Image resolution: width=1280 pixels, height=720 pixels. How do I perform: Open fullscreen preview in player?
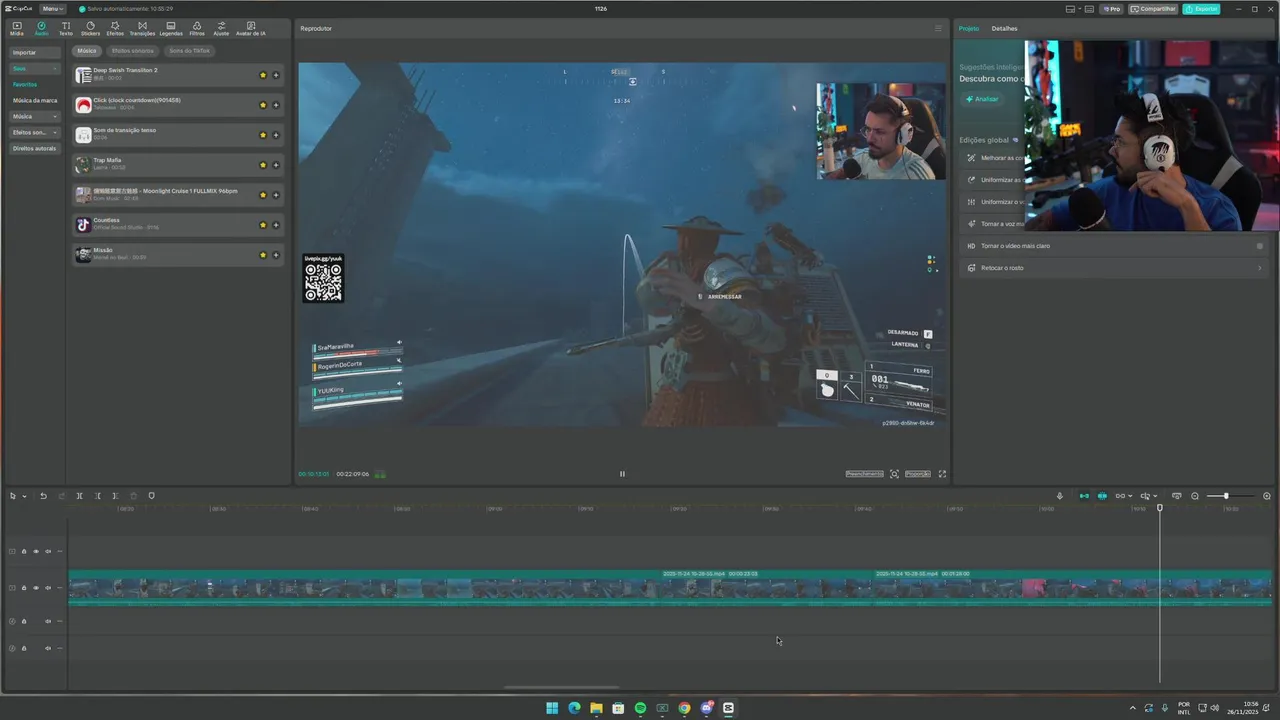click(942, 474)
